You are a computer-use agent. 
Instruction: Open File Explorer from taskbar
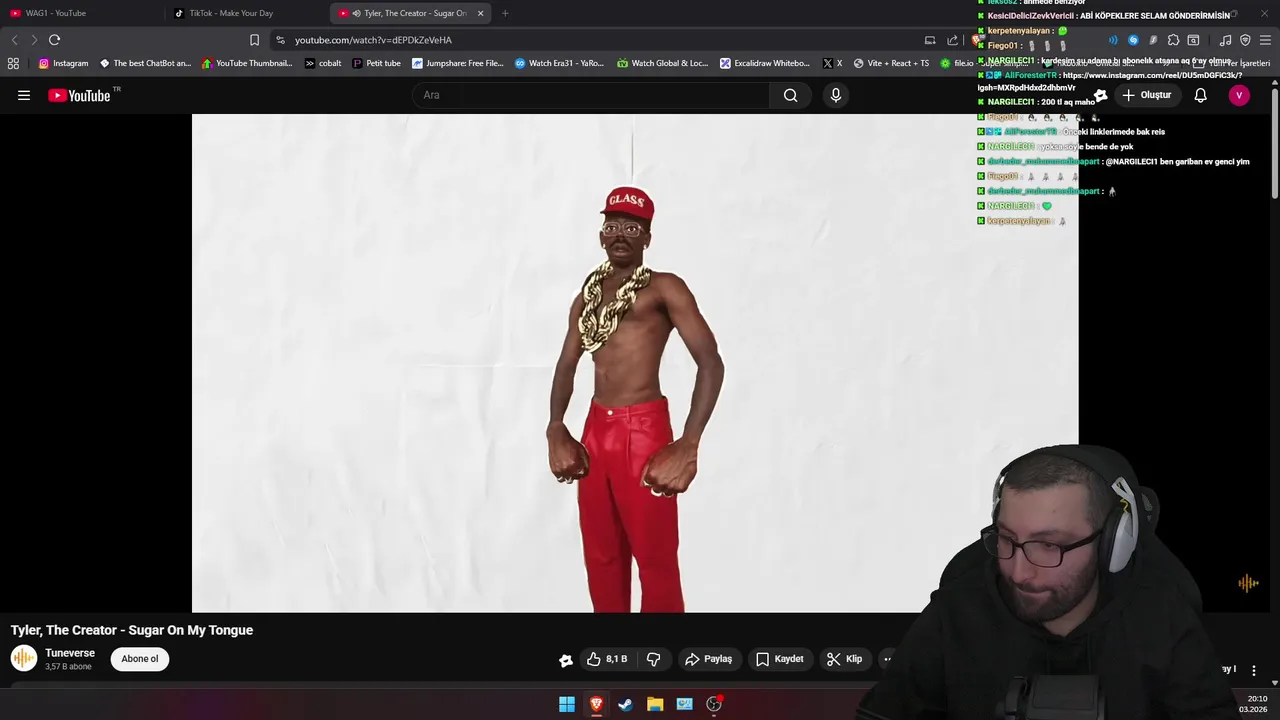click(x=655, y=704)
